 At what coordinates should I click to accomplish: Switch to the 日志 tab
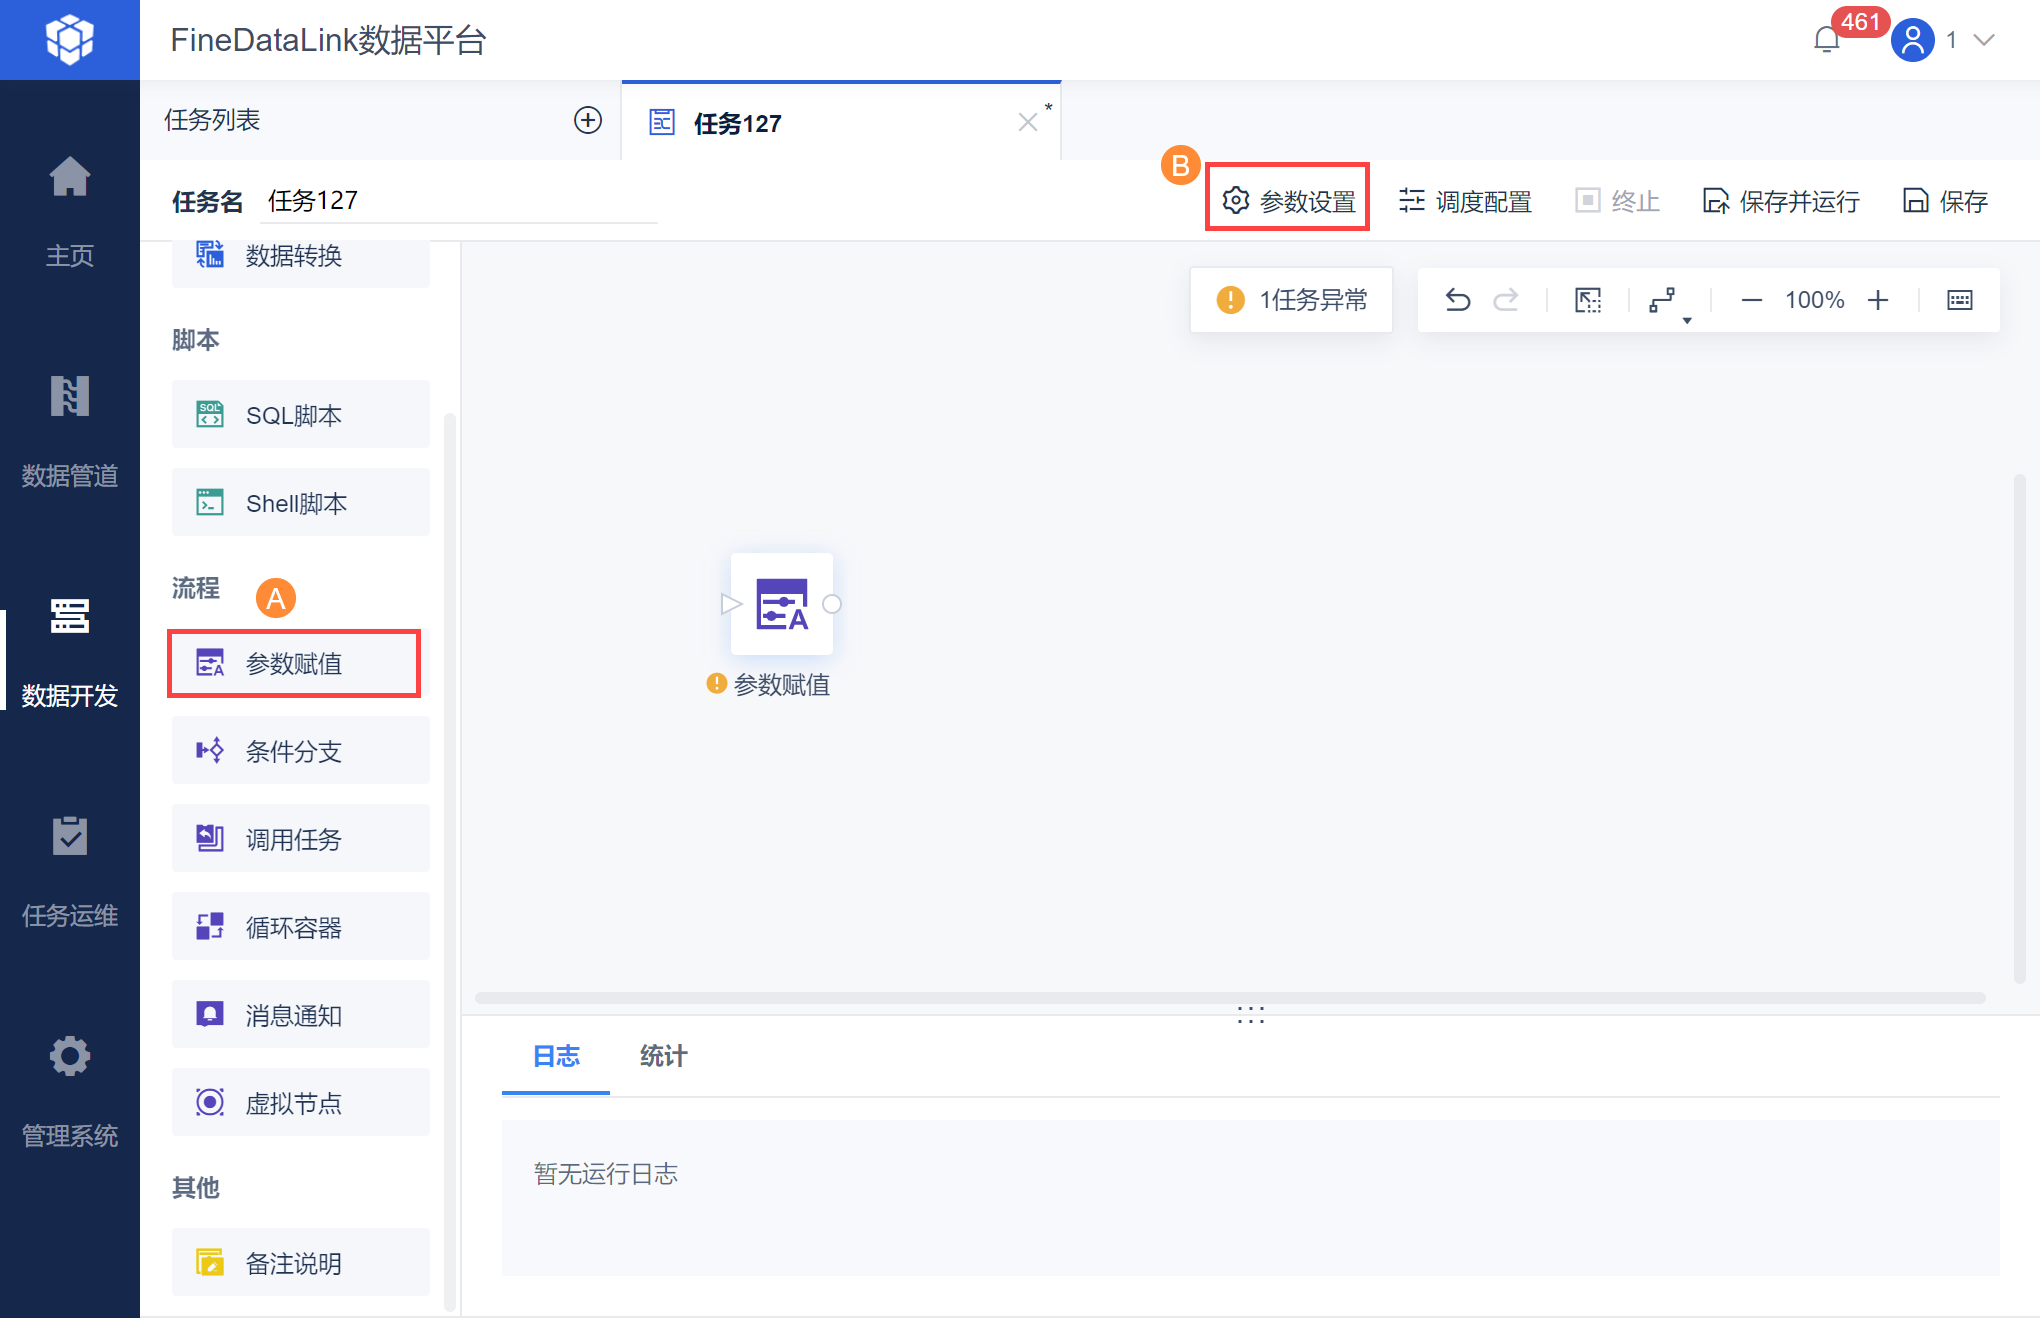pyautogui.click(x=556, y=1056)
